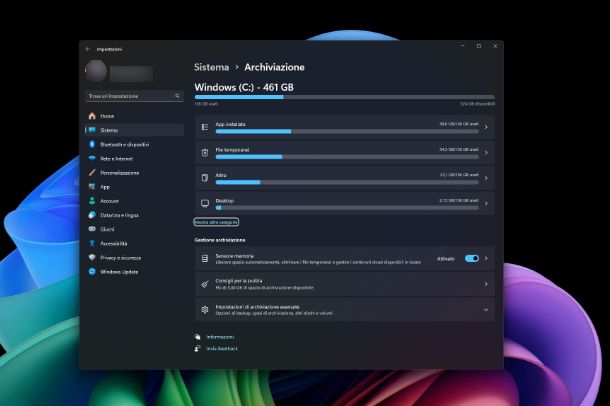Click the magnifier icon in the search box
This screenshot has height=406, width=610.
pos(177,96)
